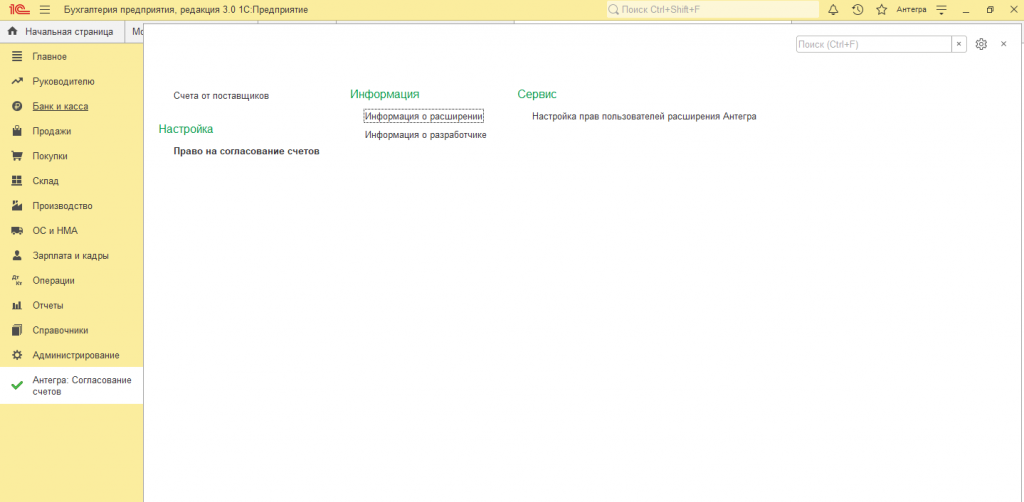This screenshot has height=502, width=1024.
Task: Switch to Начальная страница tab
Action: (68, 31)
